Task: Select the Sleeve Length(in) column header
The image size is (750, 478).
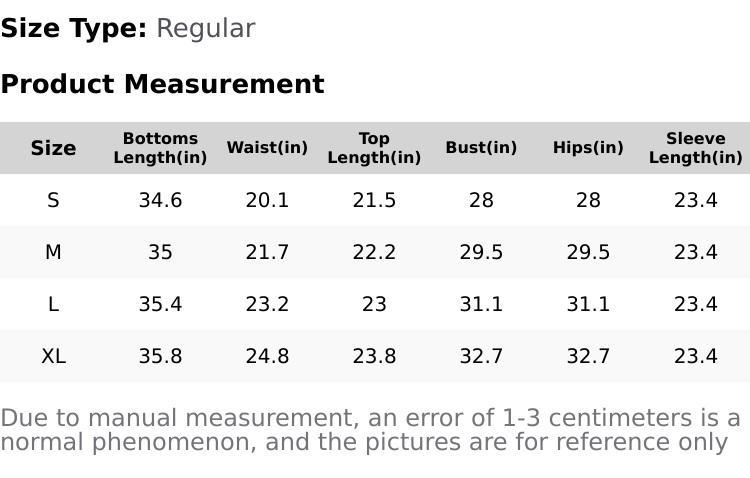Action: point(695,148)
